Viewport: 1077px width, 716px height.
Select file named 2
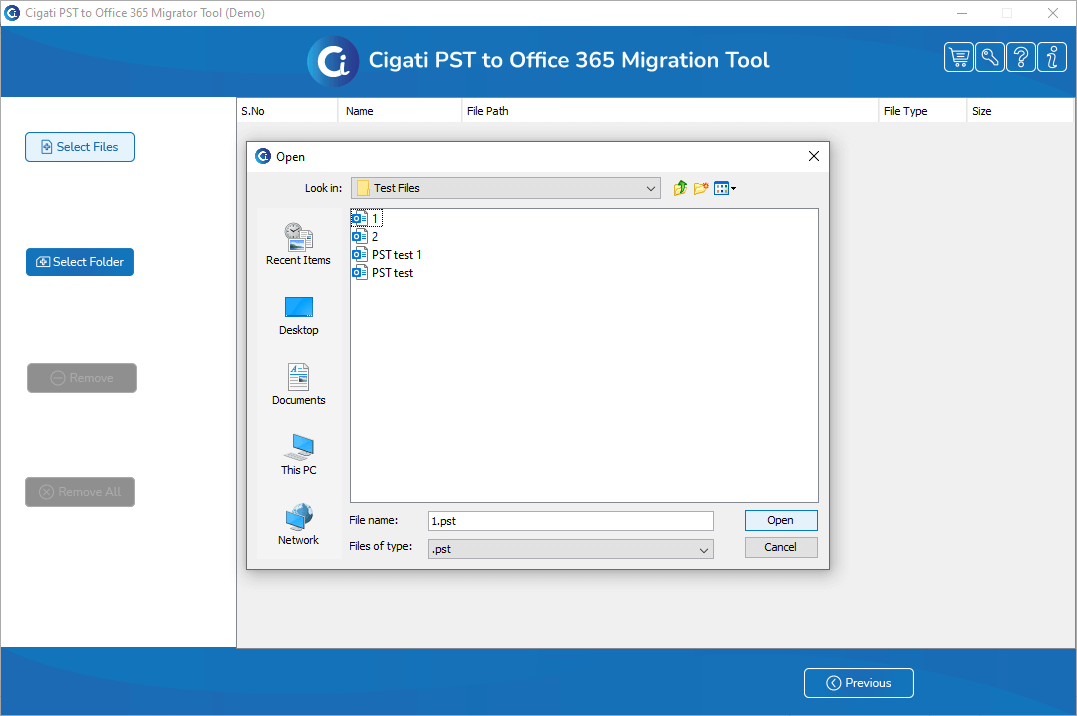tap(365, 236)
